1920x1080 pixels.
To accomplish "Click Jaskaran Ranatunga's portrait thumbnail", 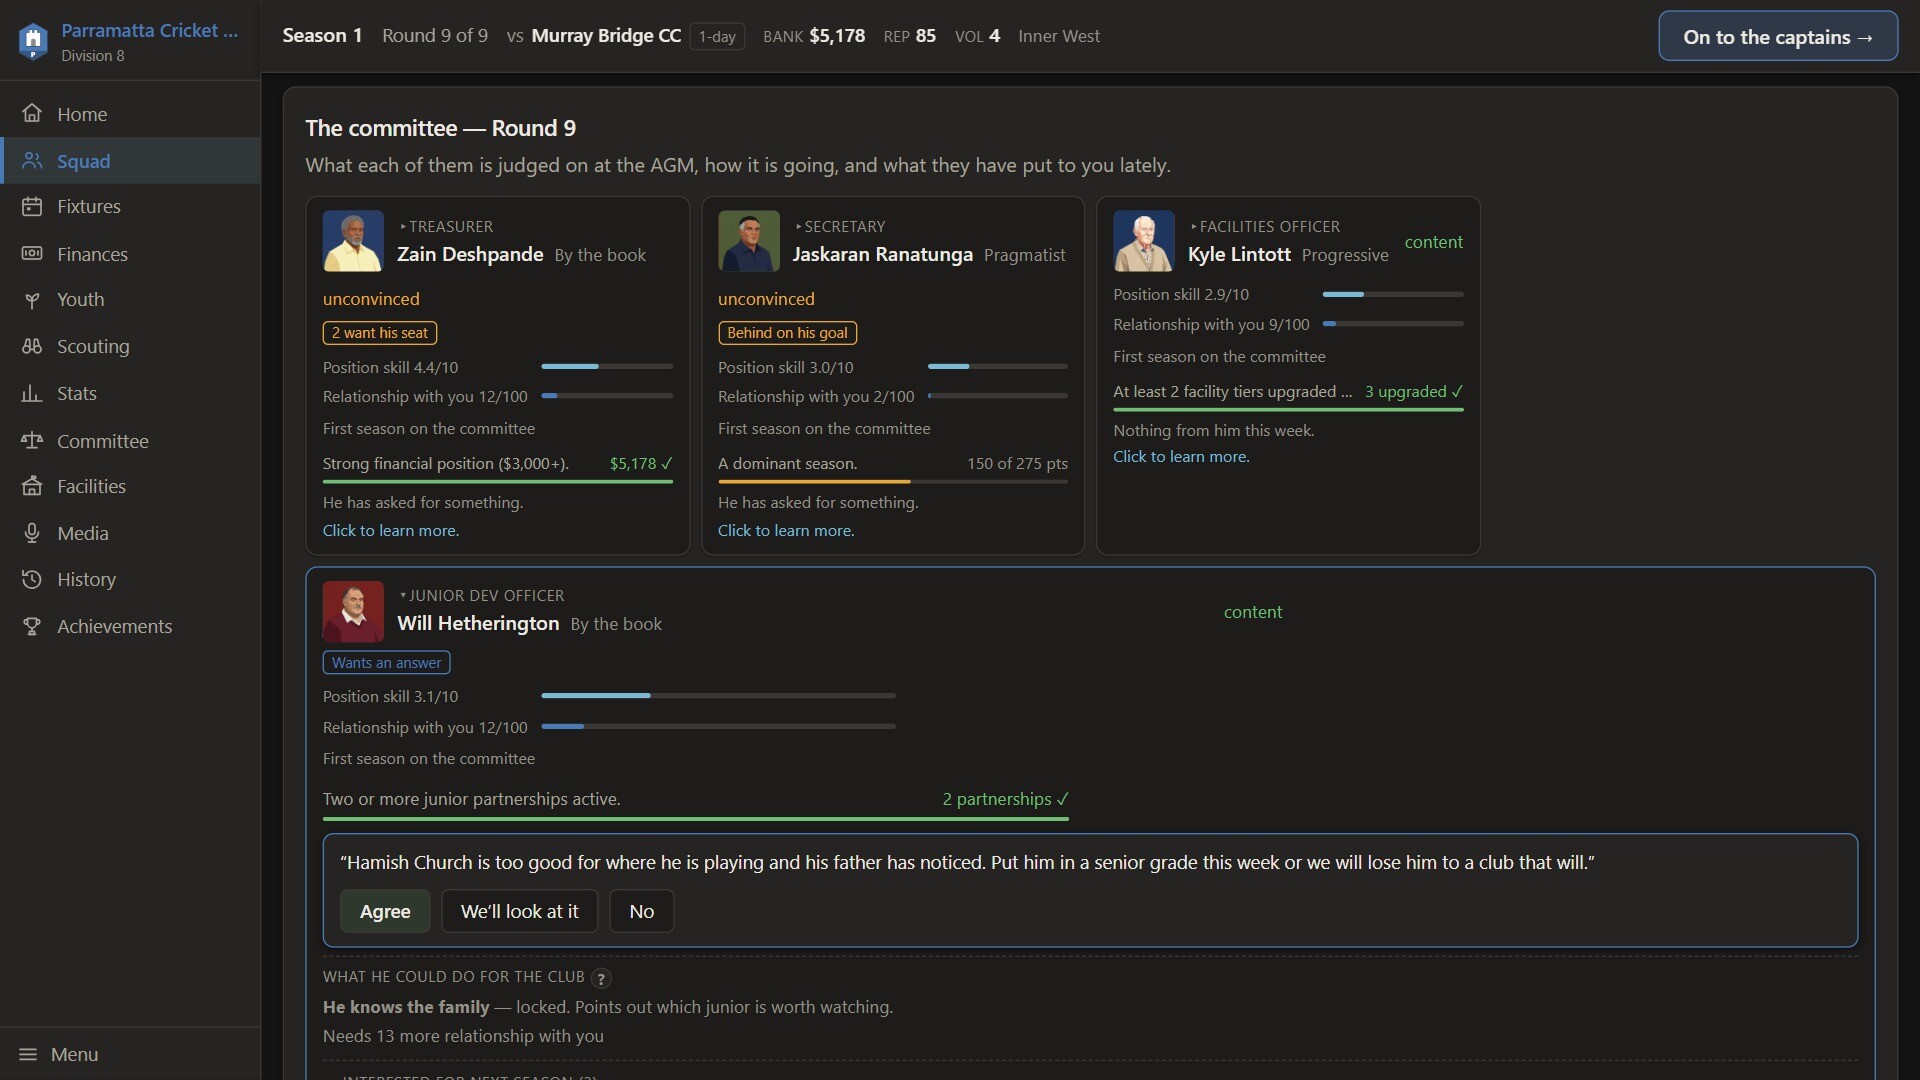I will click(749, 241).
